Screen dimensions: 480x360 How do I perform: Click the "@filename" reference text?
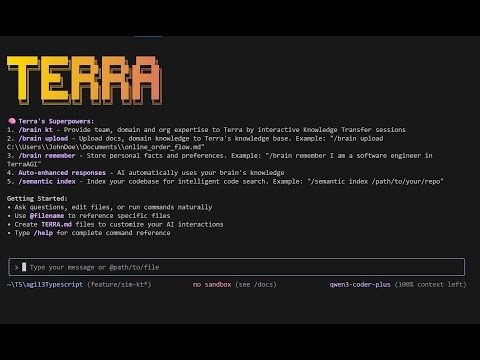47,216
